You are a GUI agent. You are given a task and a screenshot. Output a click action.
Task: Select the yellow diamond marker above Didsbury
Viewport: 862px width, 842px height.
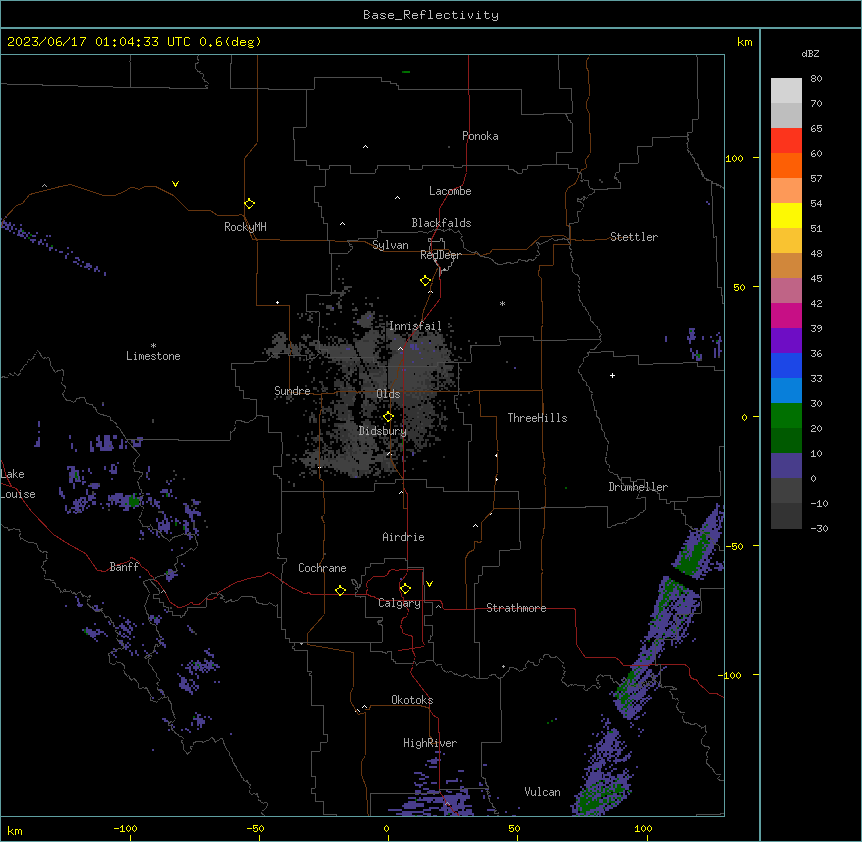click(x=389, y=417)
